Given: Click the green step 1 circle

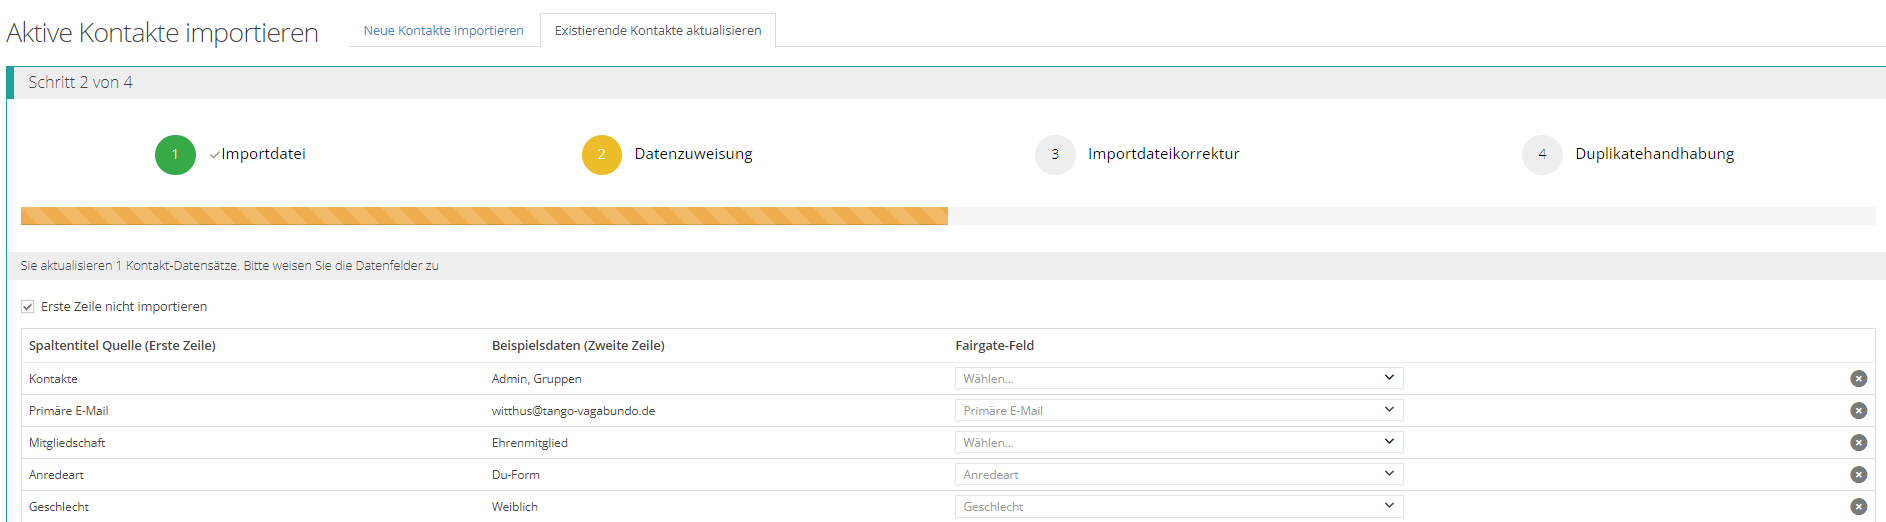Looking at the screenshot, I should 175,155.
